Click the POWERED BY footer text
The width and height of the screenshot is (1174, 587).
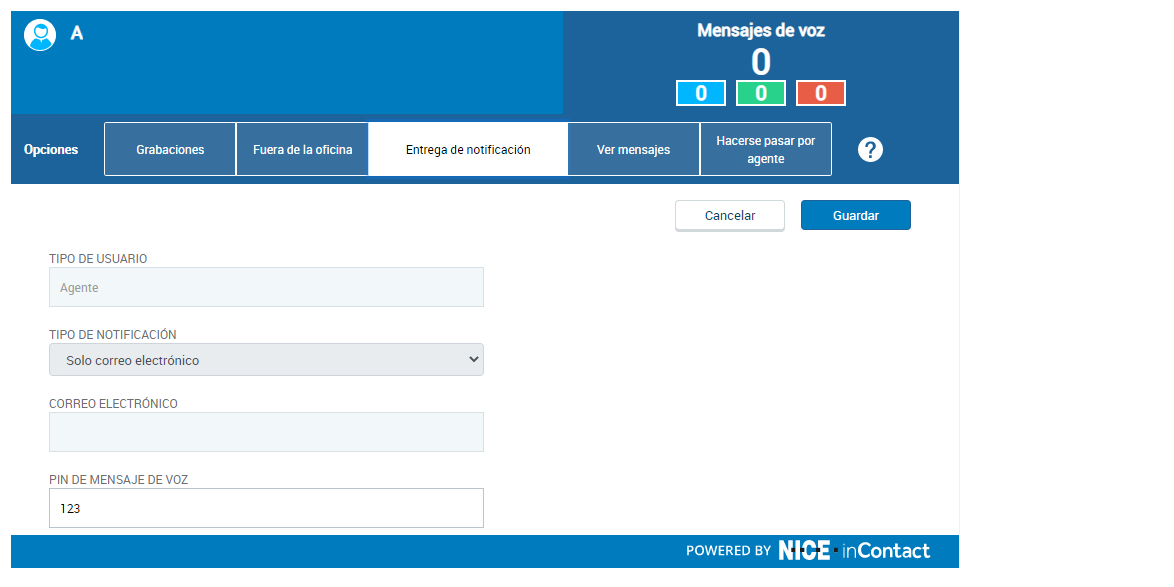729,551
